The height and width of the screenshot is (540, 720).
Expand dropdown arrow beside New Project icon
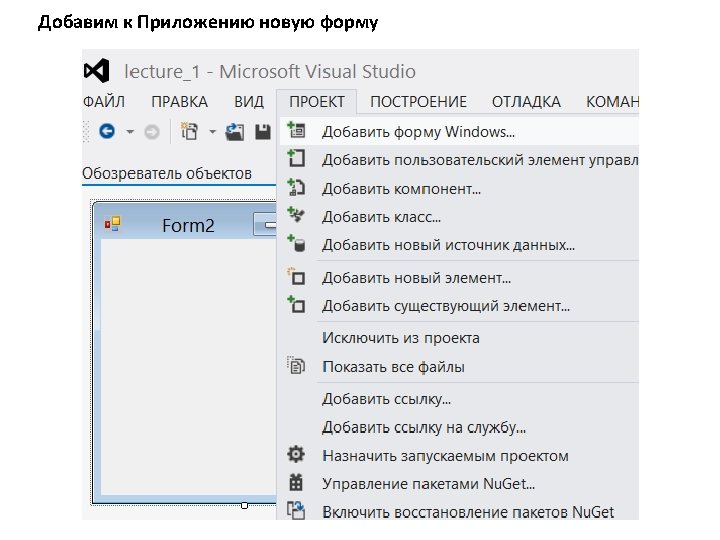point(212,132)
